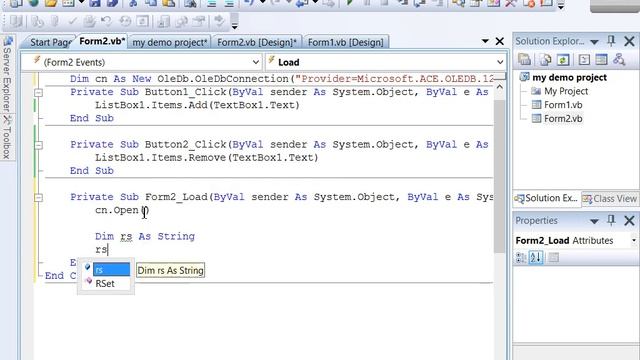
Task: Open Property Pages icon in Properties panel
Action: point(553,258)
